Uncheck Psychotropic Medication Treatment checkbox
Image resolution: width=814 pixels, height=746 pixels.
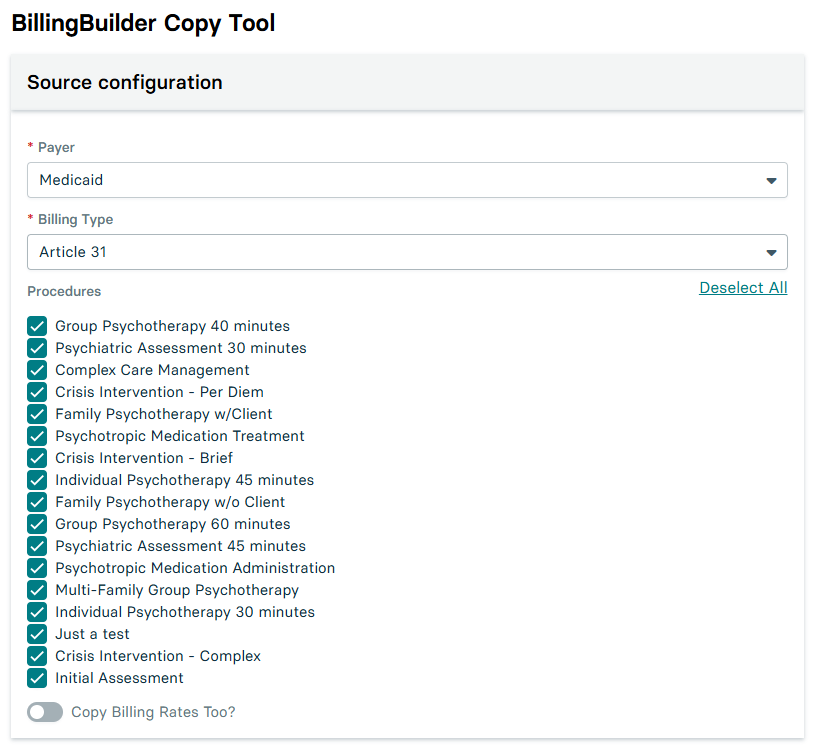click(x=37, y=436)
